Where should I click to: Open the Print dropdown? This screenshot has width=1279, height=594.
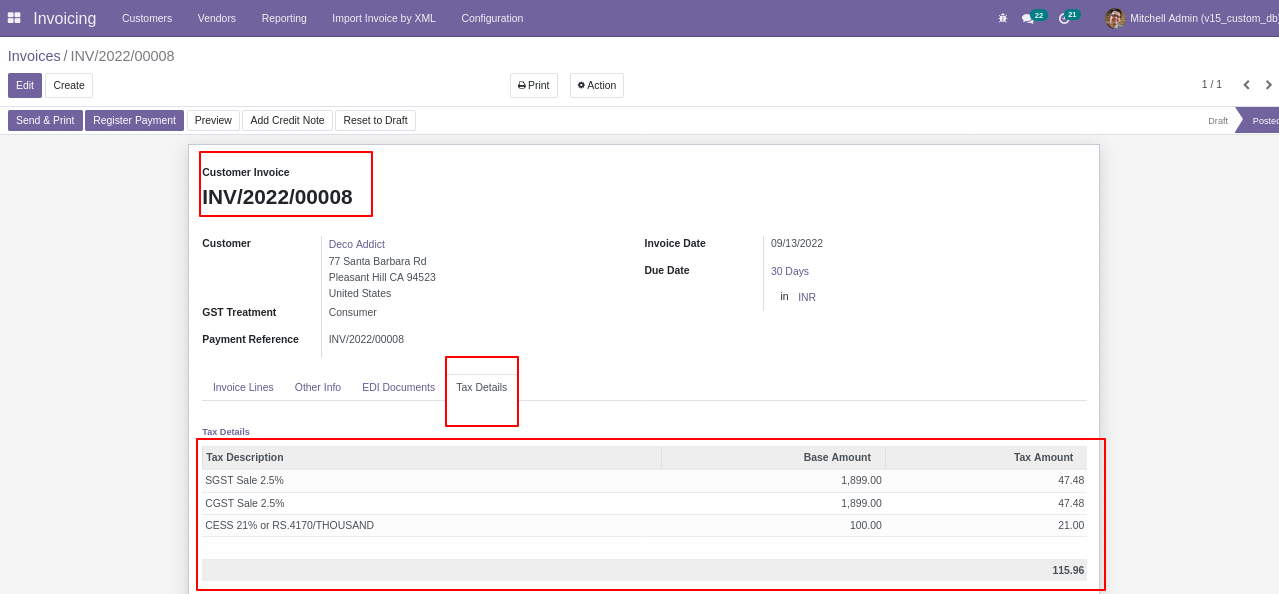[534, 85]
